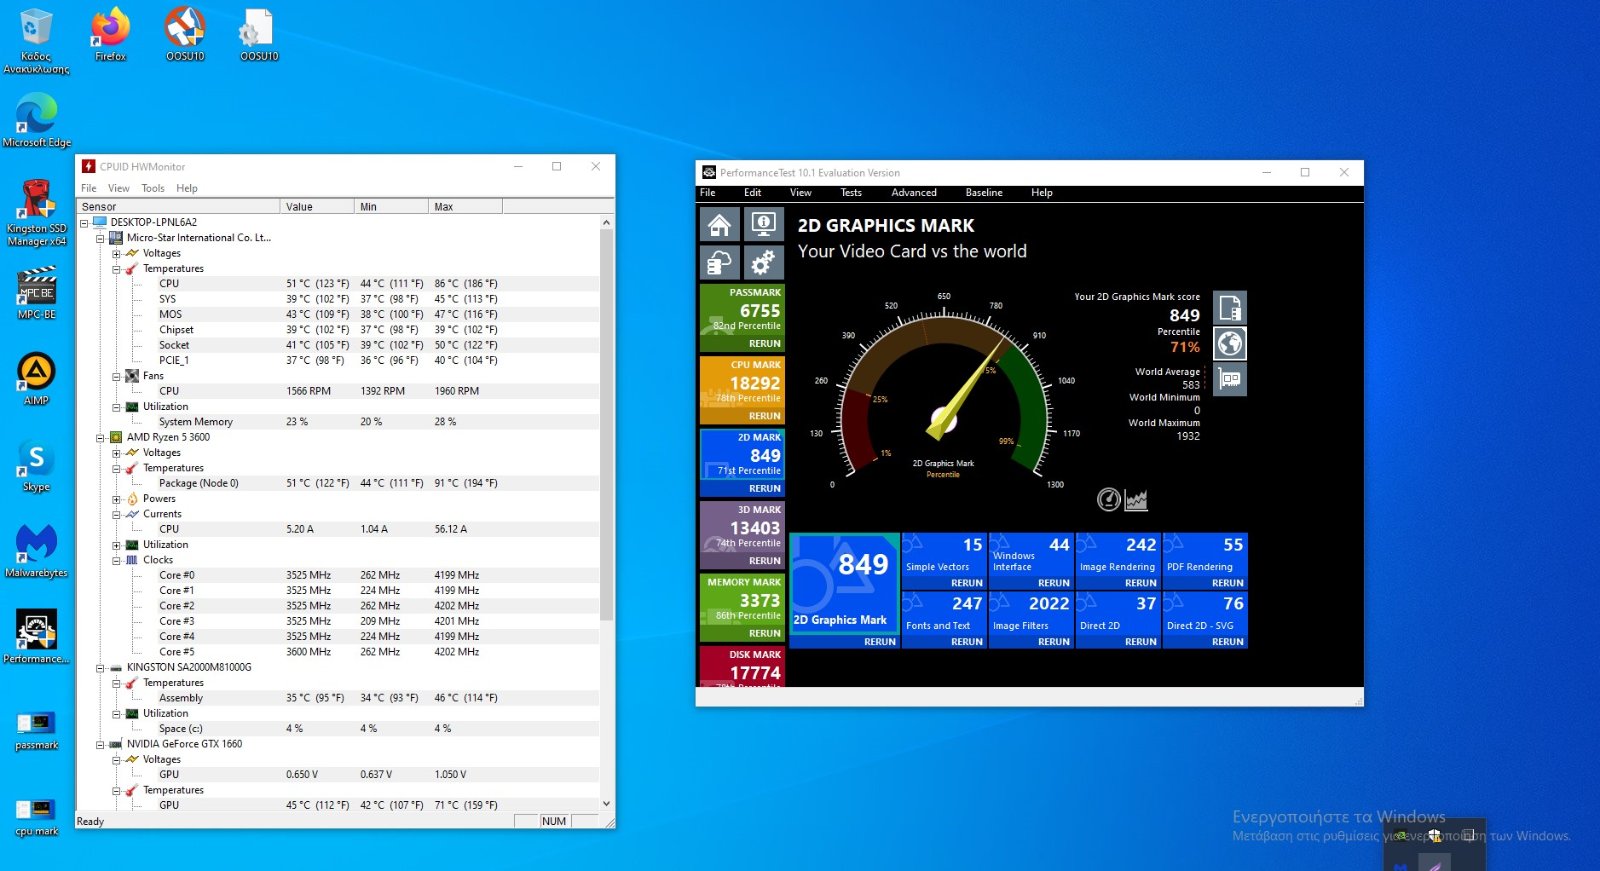
Task: Collapse Micro-Star International node
Action: (x=100, y=238)
